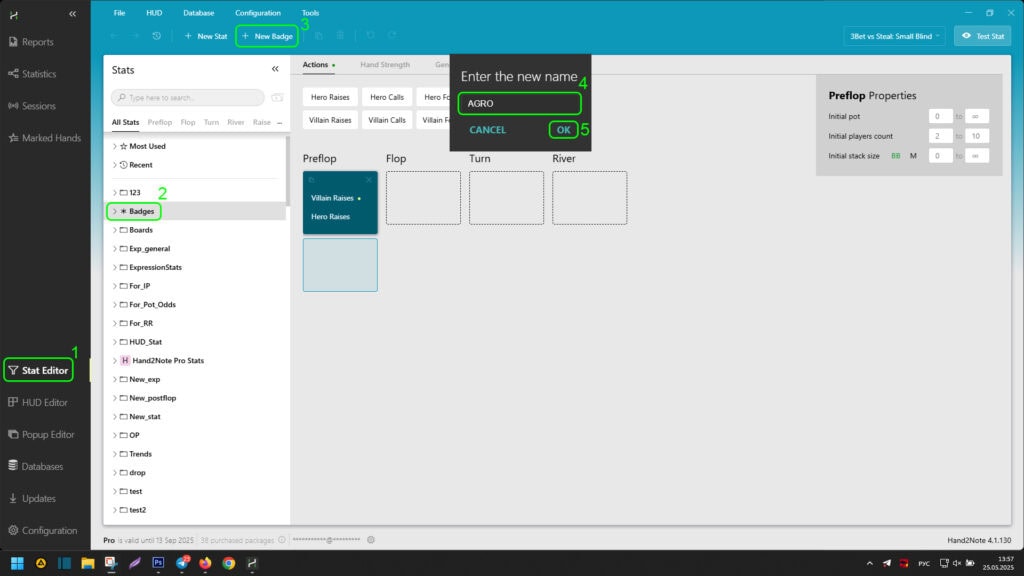Switch stack size unit to M
Viewport: 1024px width, 576px height.
point(913,156)
